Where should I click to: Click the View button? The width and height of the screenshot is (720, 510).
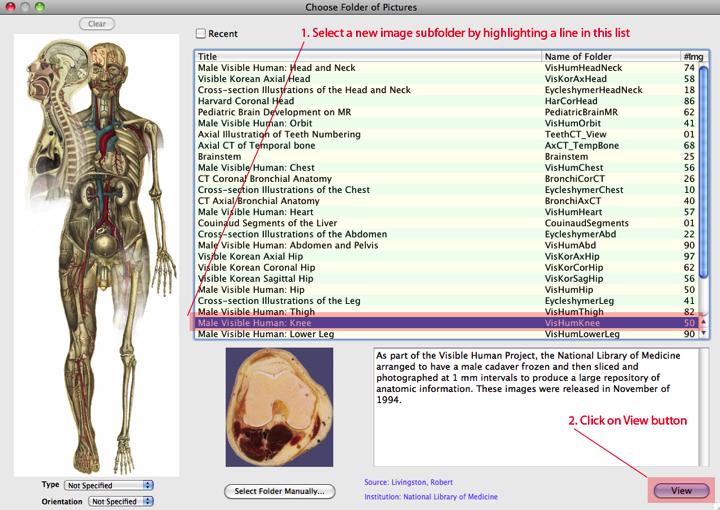[681, 491]
